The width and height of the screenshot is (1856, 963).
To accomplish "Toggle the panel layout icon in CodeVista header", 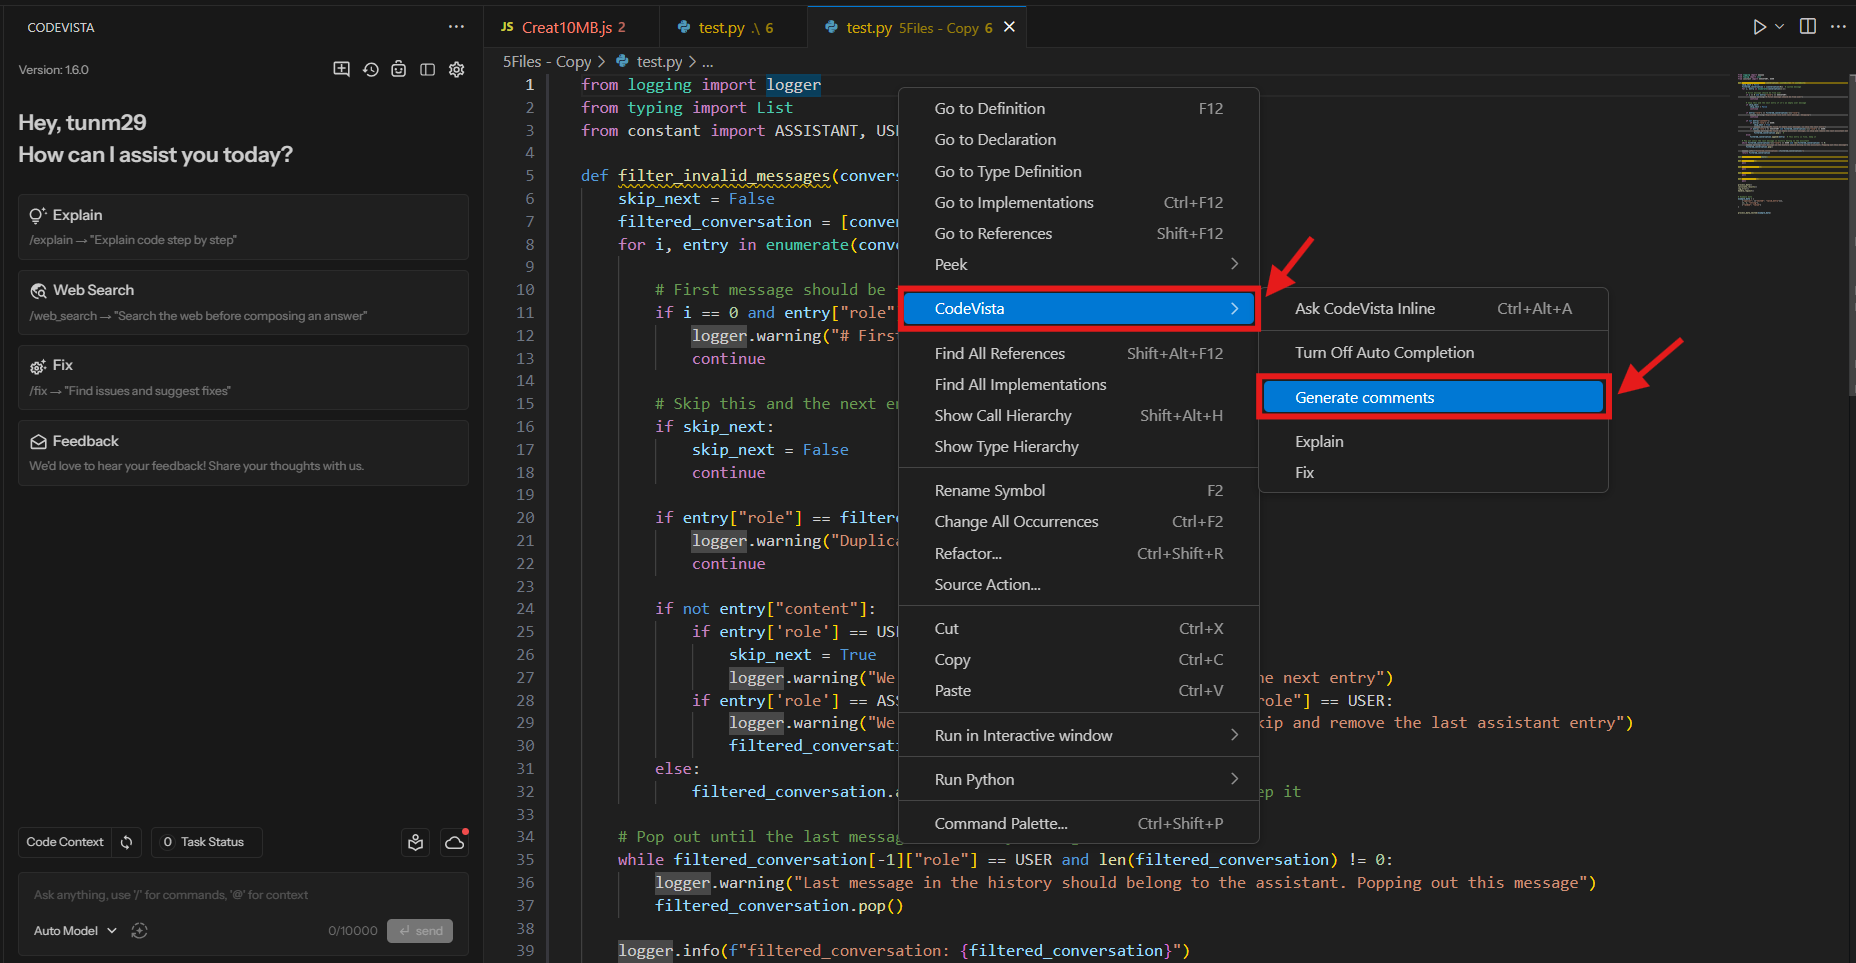I will click(x=428, y=69).
